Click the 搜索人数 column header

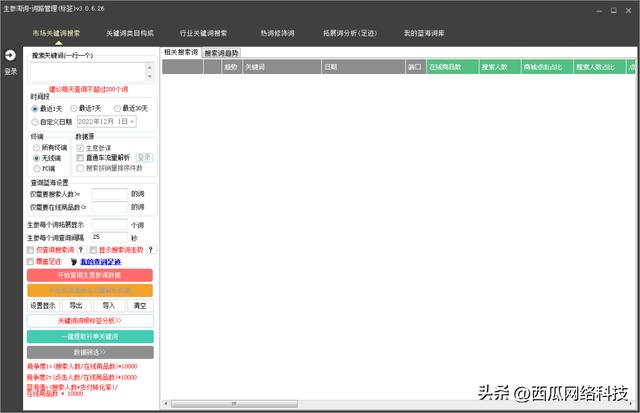(x=500, y=67)
